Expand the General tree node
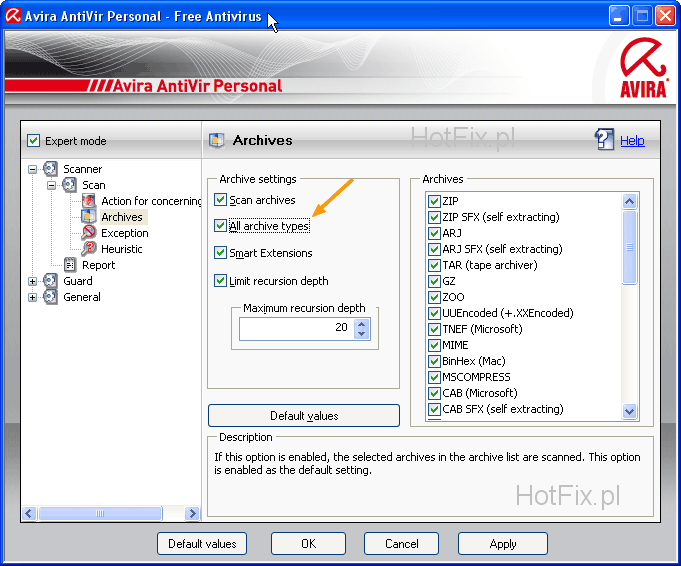This screenshot has width=681, height=566. (33, 297)
